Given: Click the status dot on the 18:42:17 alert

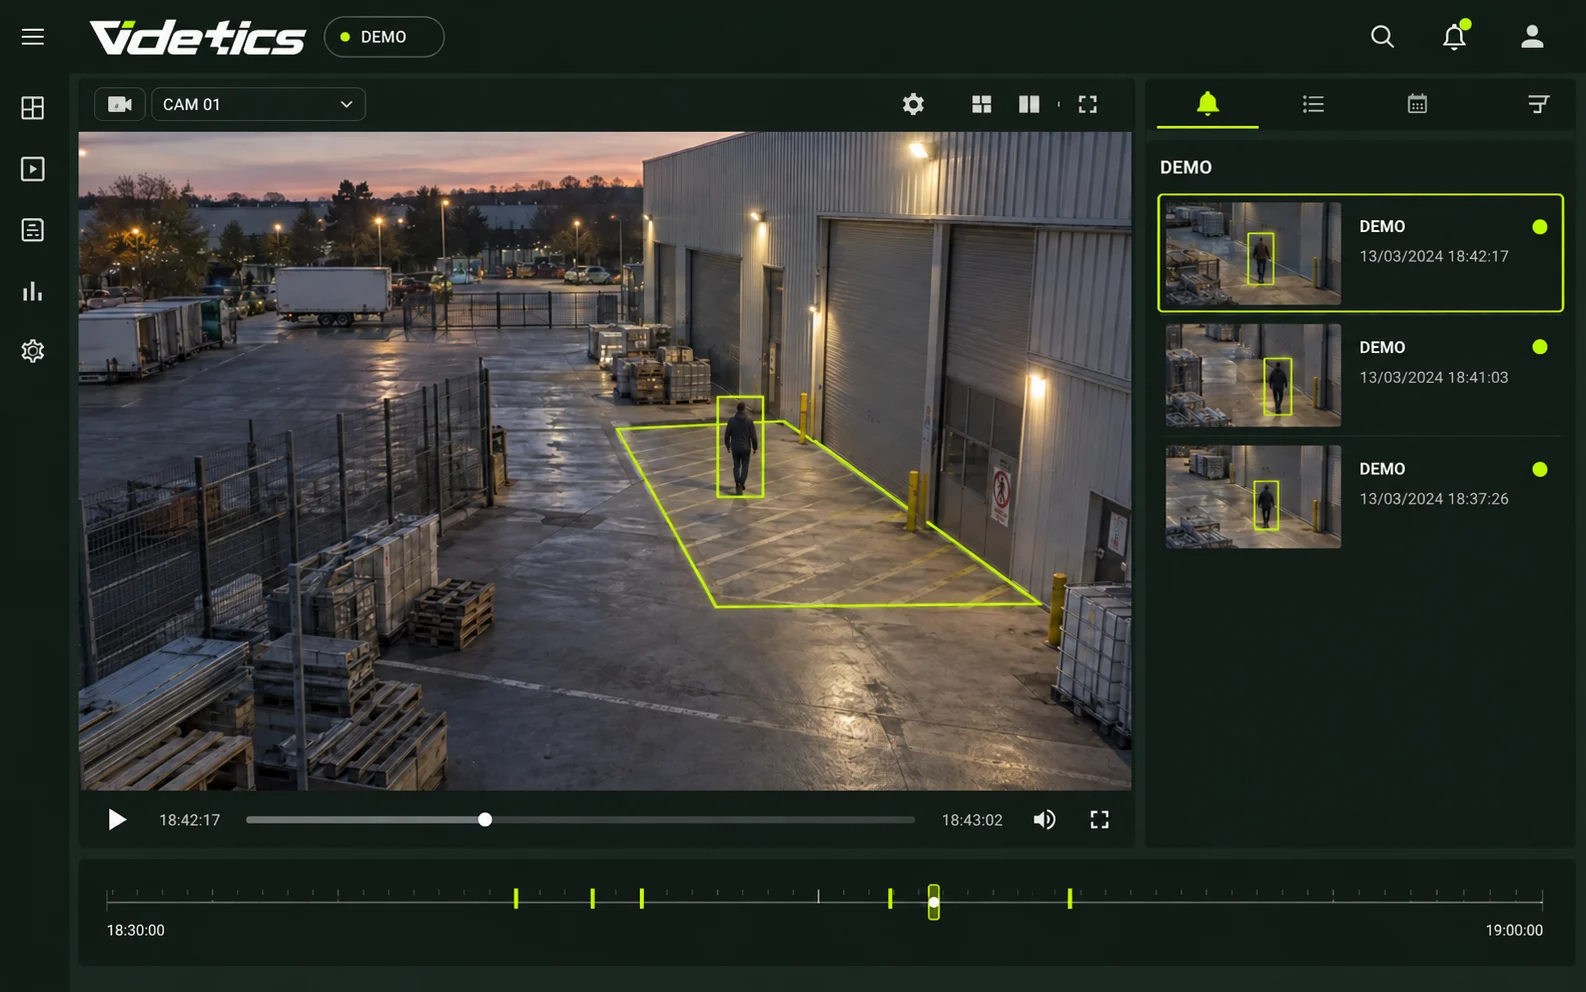Looking at the screenshot, I should 1540,227.
